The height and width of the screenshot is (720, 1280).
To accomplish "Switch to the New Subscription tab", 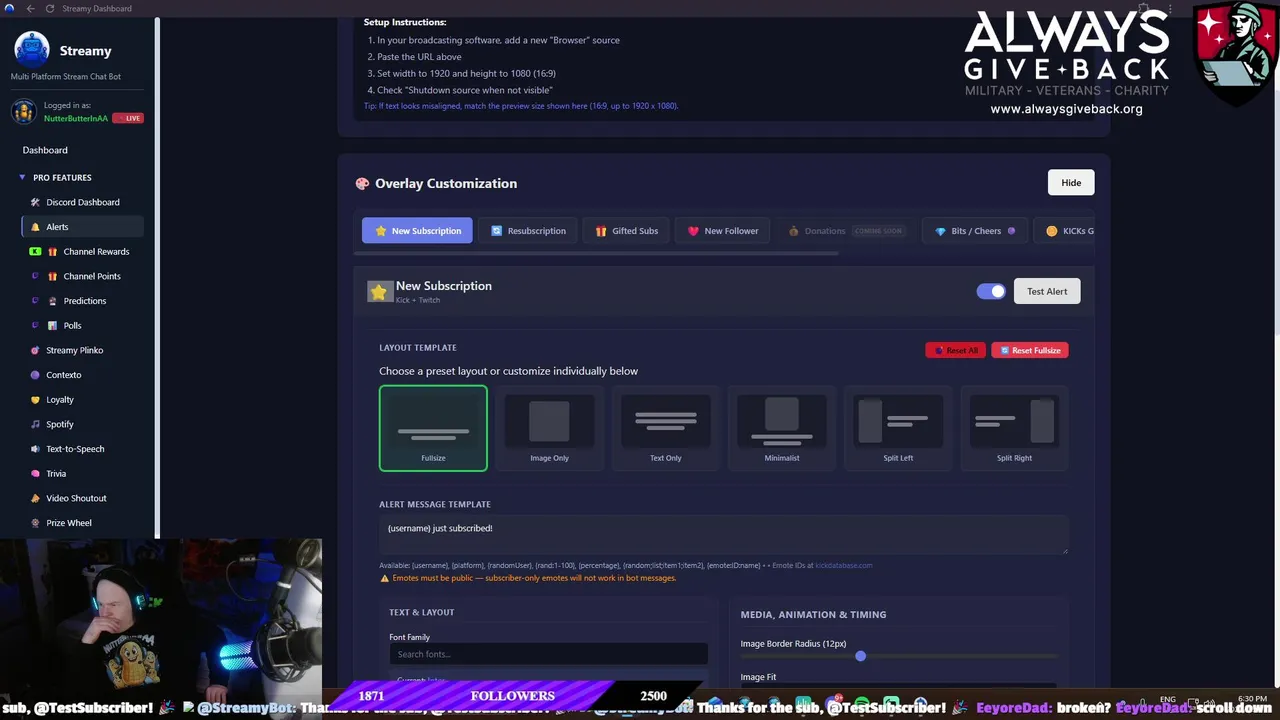I will click(x=418, y=231).
